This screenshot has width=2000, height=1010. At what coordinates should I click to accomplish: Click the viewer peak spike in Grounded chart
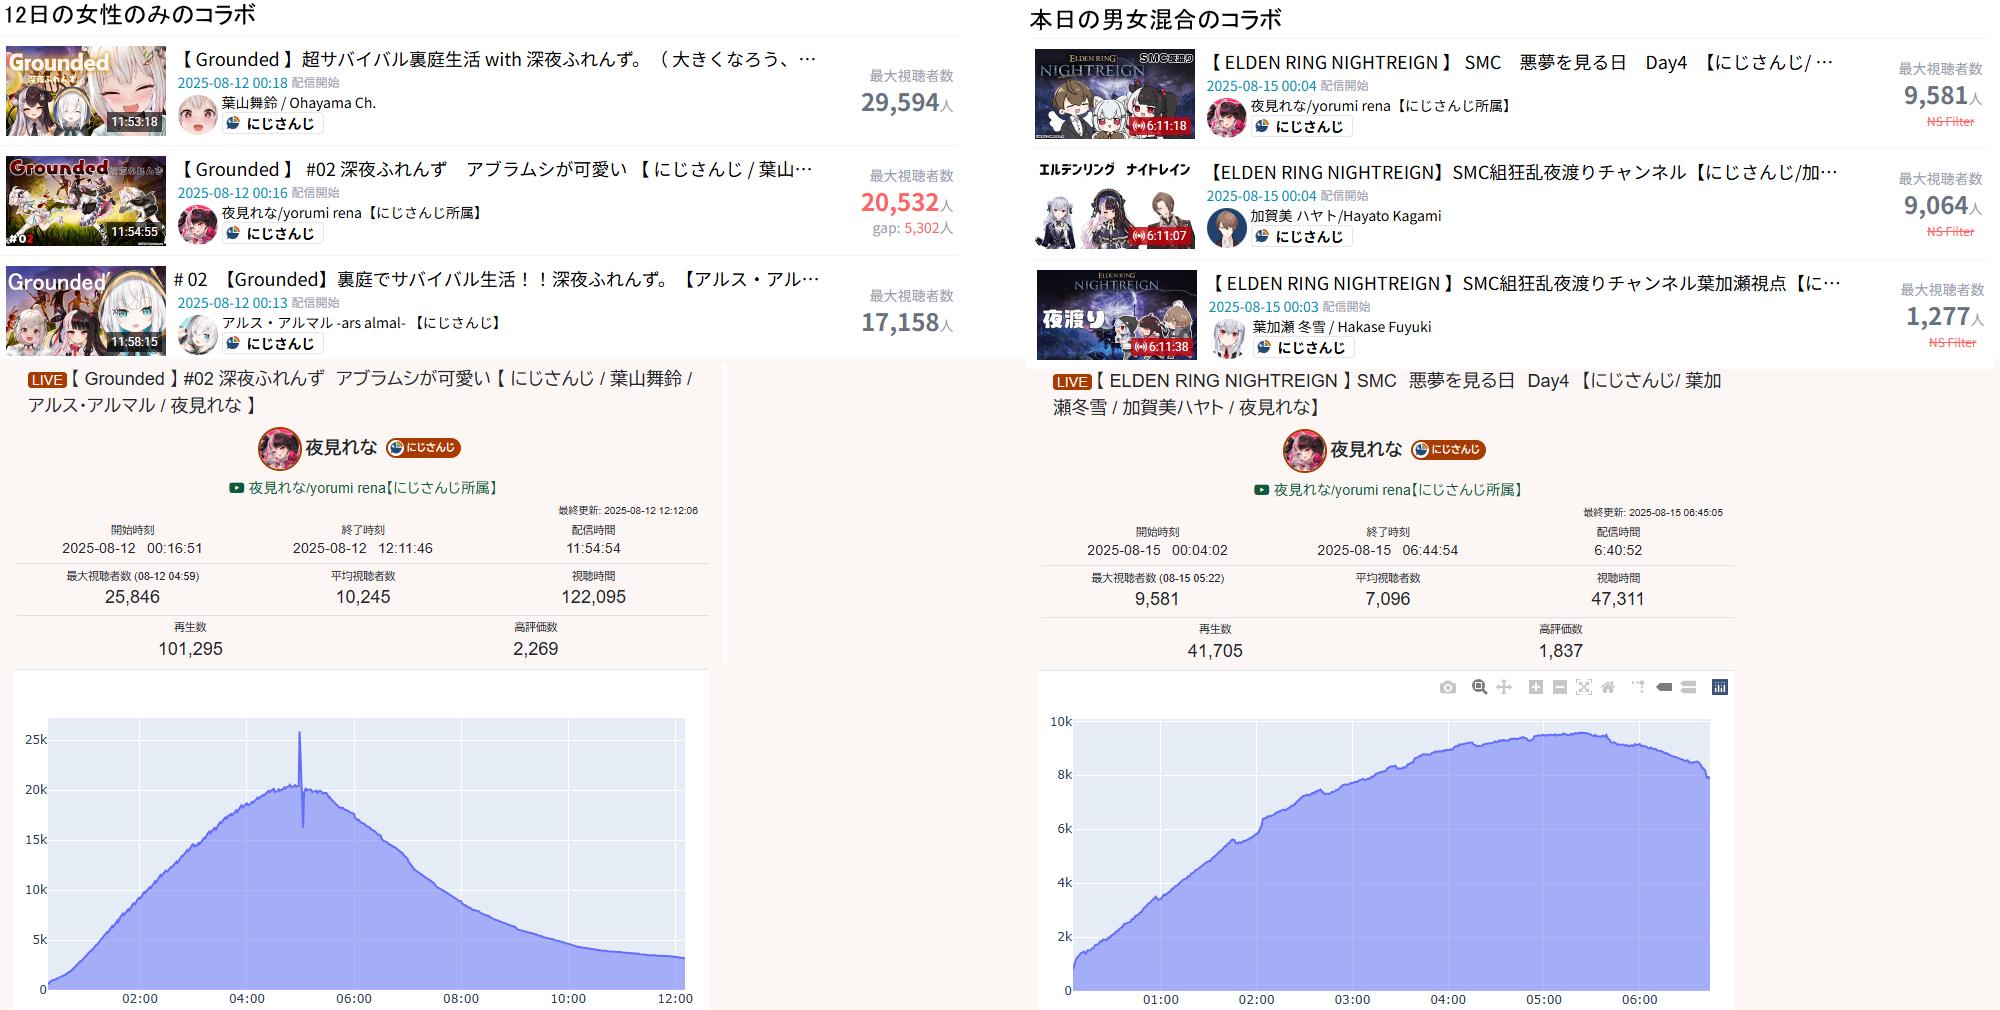point(299,735)
